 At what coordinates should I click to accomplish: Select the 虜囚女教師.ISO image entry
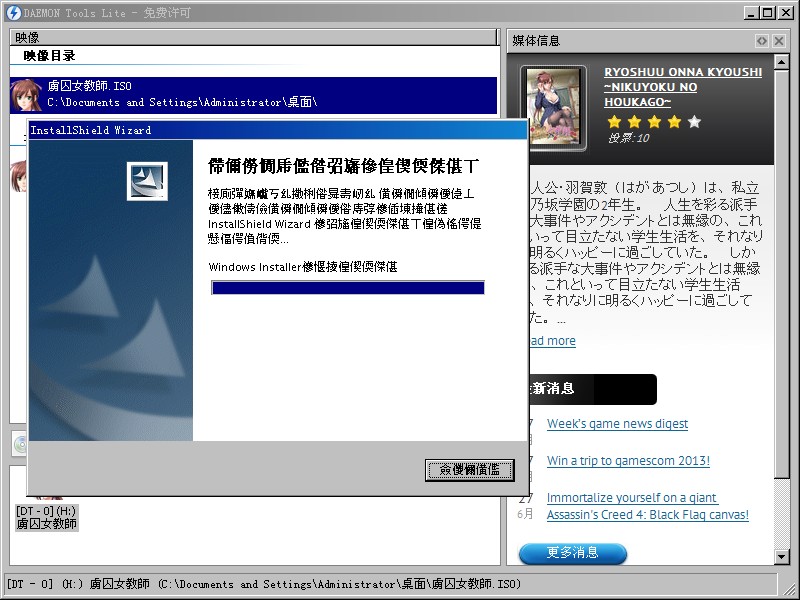click(x=253, y=95)
